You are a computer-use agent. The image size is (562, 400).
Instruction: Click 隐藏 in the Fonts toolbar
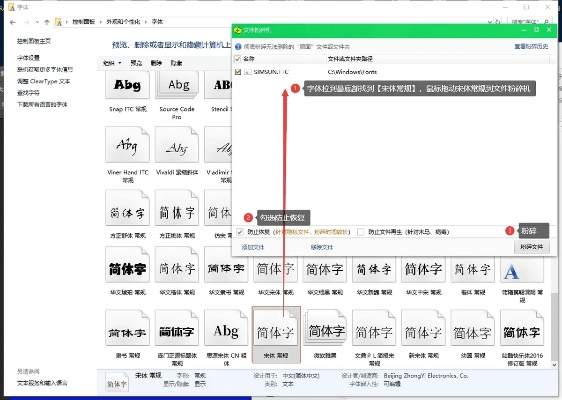point(176,63)
